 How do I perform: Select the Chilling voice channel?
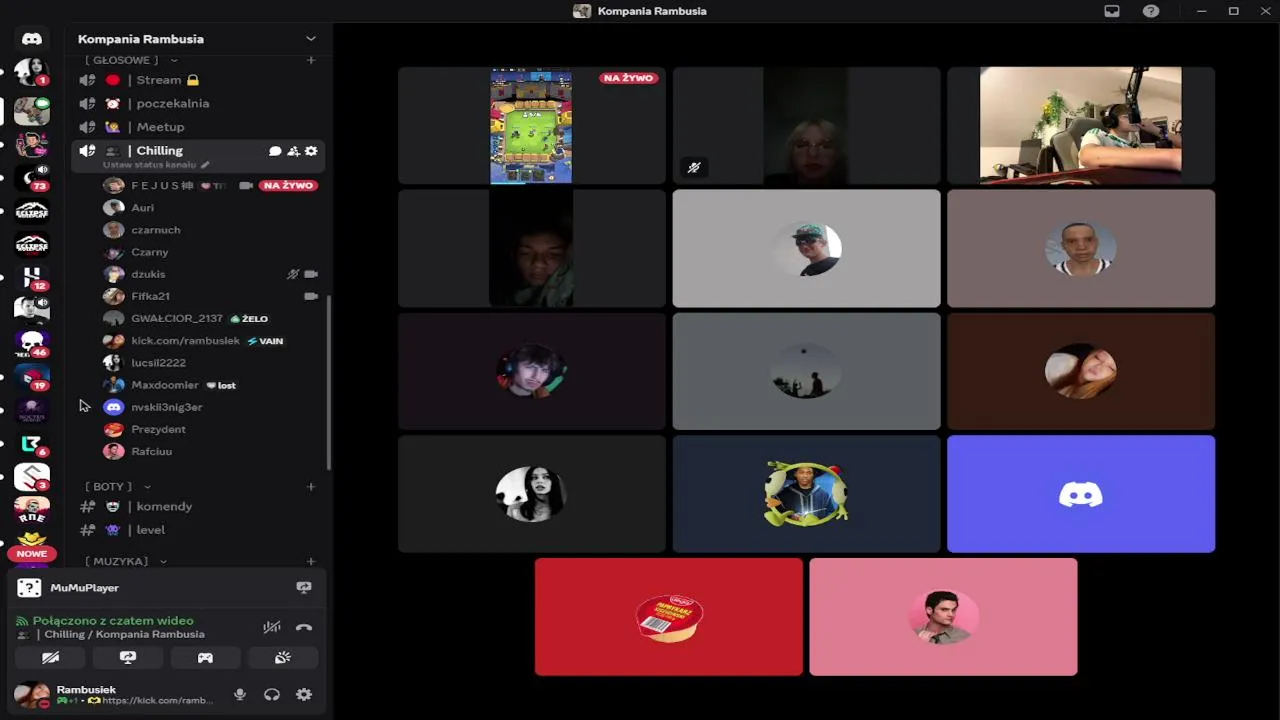[198, 155]
